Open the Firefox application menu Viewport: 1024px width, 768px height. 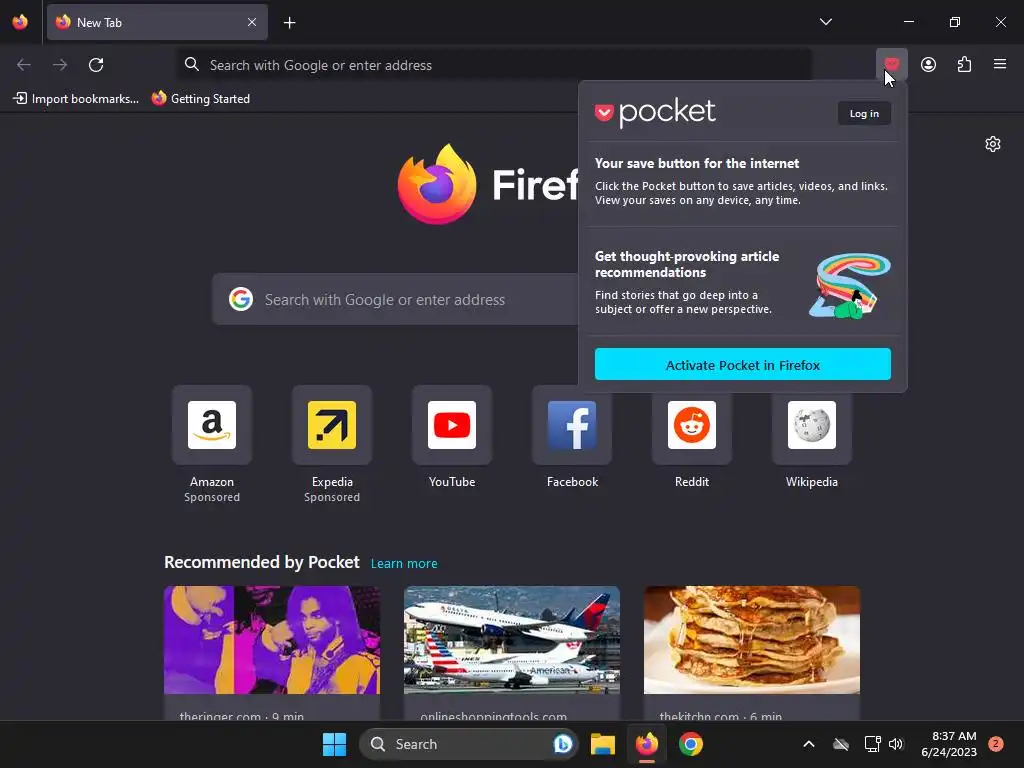coord(1000,64)
